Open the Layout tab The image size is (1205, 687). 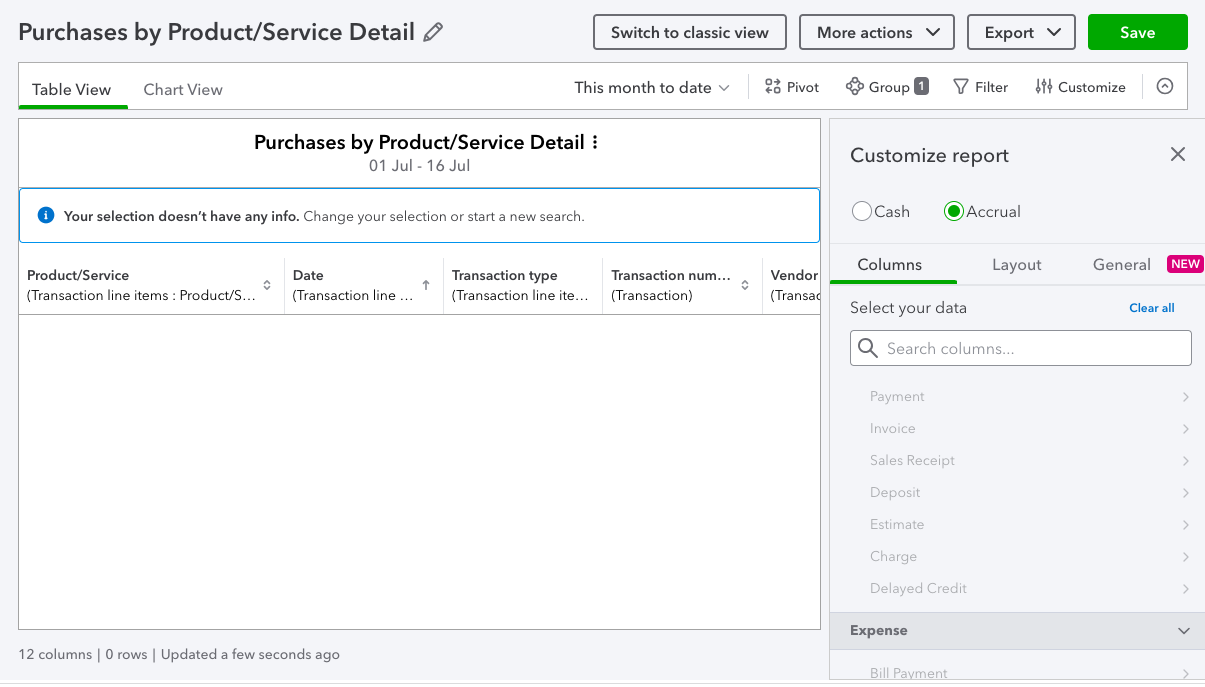[x=1016, y=265]
